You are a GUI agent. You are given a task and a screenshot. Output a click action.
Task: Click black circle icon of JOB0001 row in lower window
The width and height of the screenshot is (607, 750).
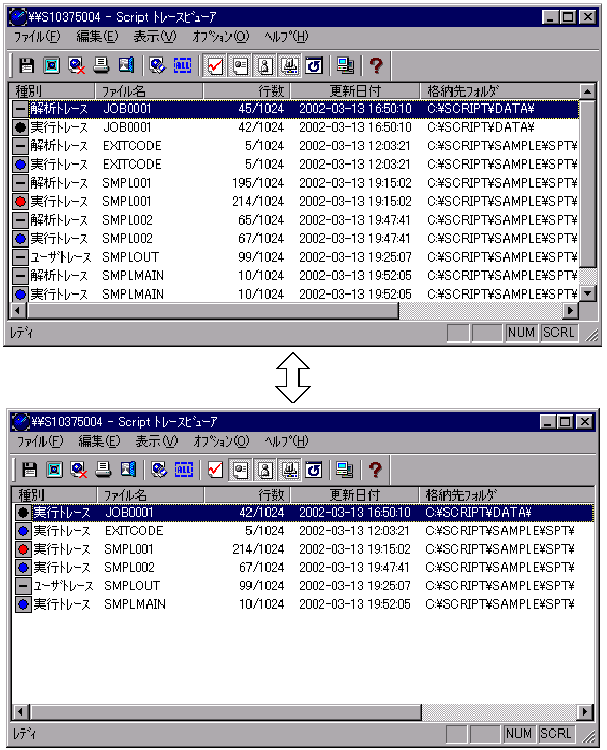[23, 512]
